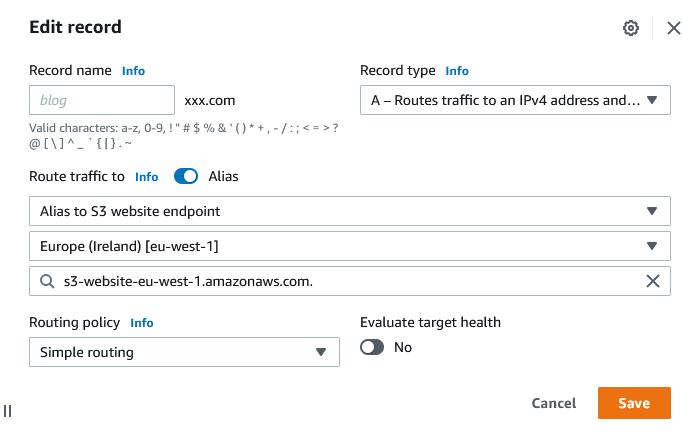The width and height of the screenshot is (682, 438).
Task: Open Info link next to Record type
Action: tap(457, 71)
